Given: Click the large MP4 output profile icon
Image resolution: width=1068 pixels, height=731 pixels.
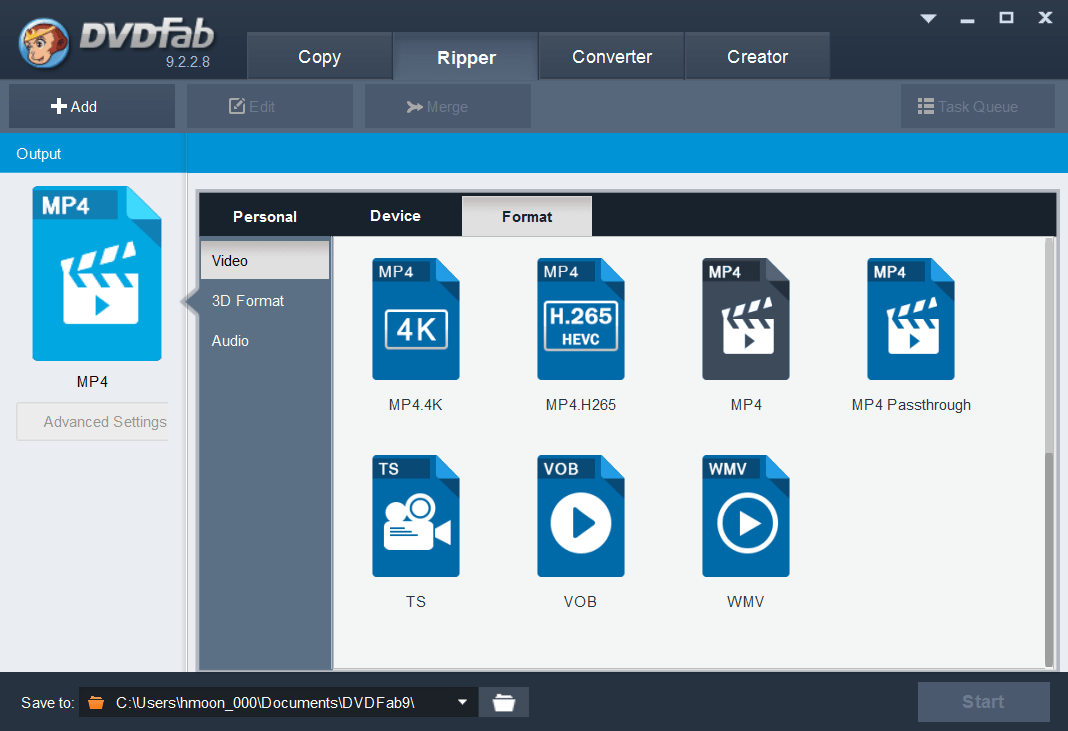Looking at the screenshot, I should coord(97,273).
